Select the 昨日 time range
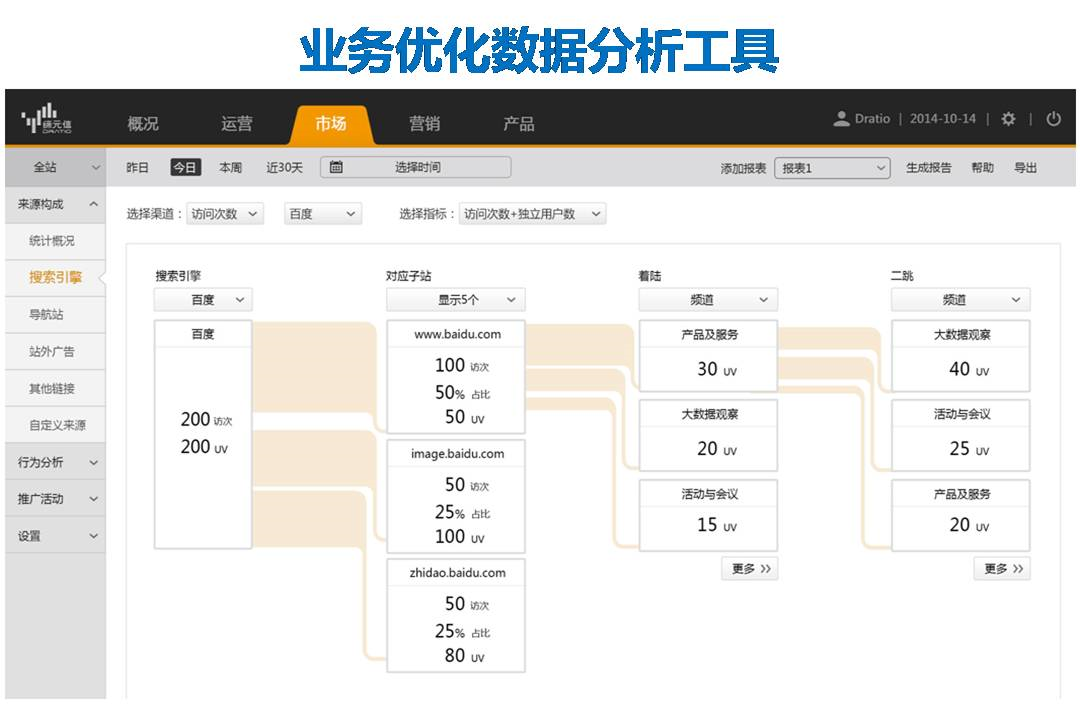The width and height of the screenshot is (1080, 720). coord(137,167)
